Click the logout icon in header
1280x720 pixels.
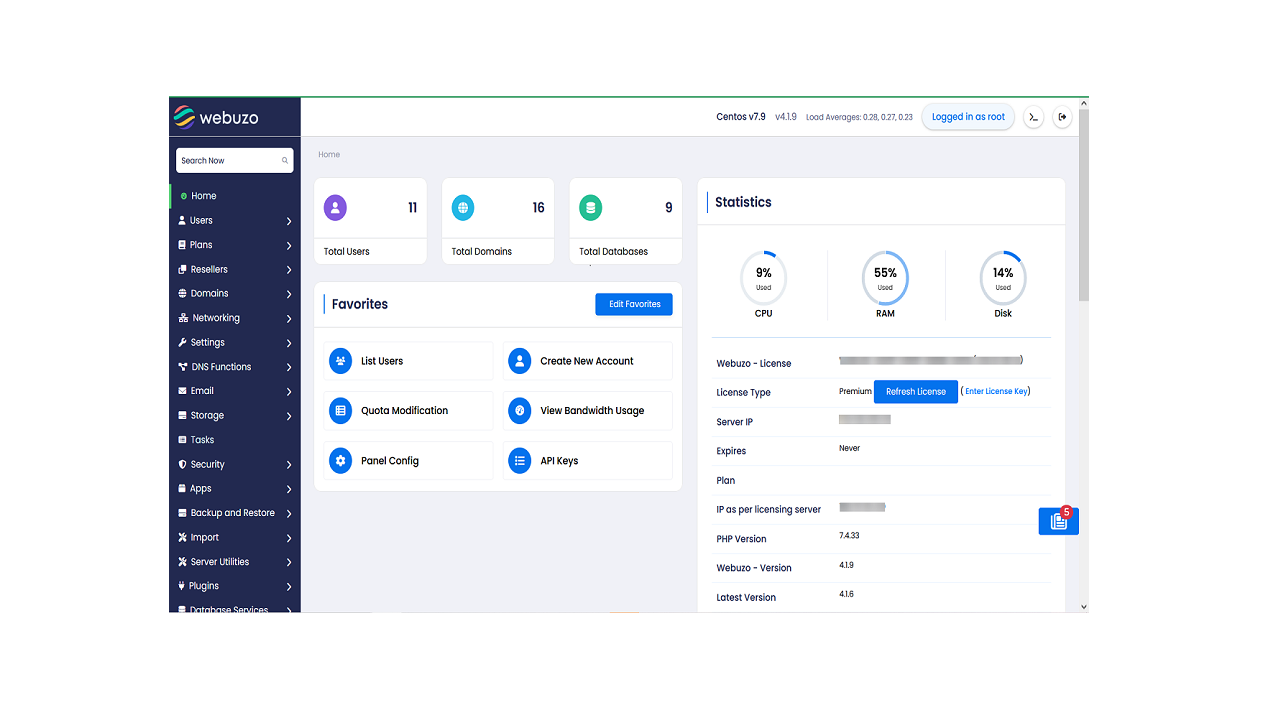click(x=1062, y=117)
